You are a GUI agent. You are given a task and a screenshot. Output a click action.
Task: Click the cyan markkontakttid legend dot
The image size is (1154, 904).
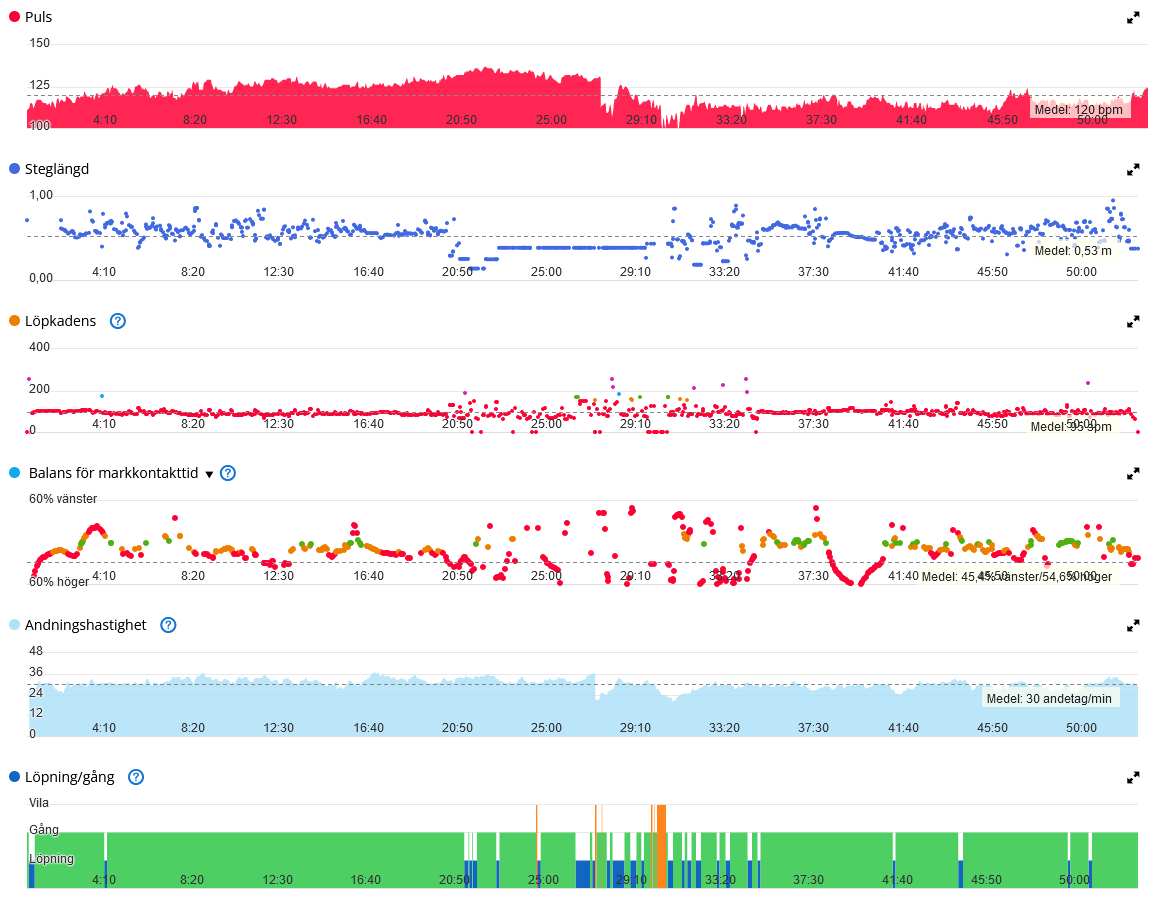(x=14, y=473)
